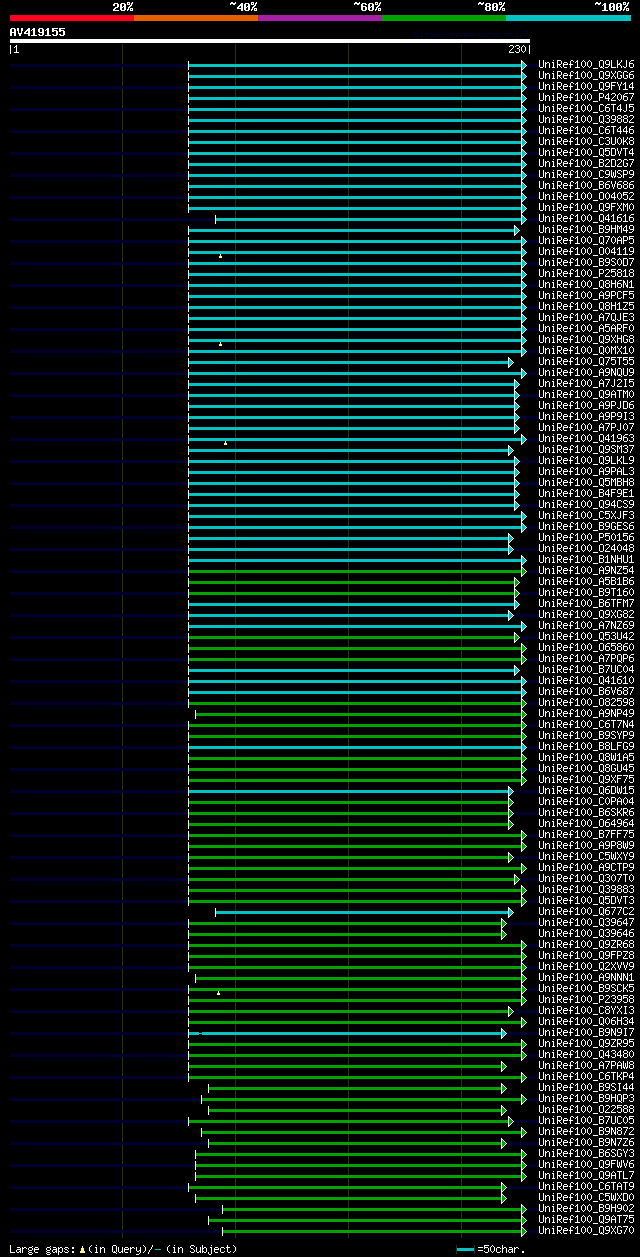Select label UniRef100_B8LFG9
Image resolution: width=640 pixels, height=1257 pixels.
(x=586, y=747)
